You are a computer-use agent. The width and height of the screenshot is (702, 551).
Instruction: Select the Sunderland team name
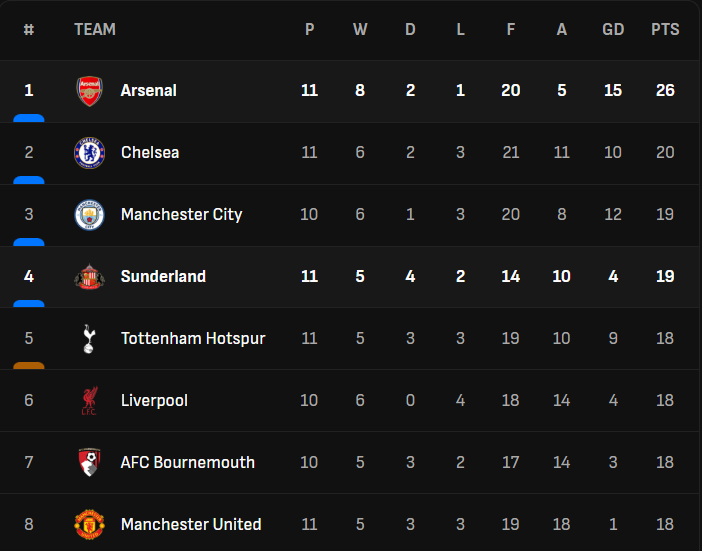(x=163, y=277)
